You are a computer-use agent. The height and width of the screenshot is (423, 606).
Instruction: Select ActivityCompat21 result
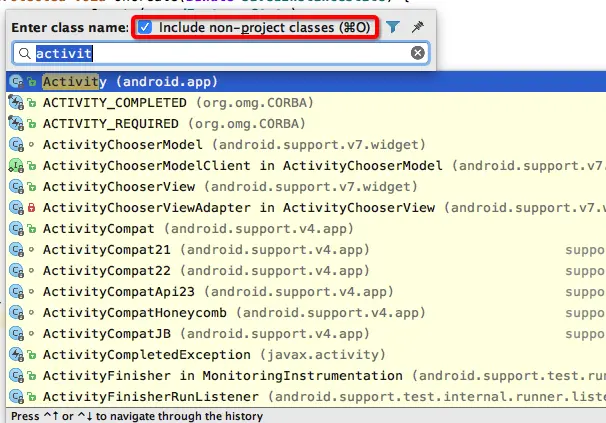(306, 249)
